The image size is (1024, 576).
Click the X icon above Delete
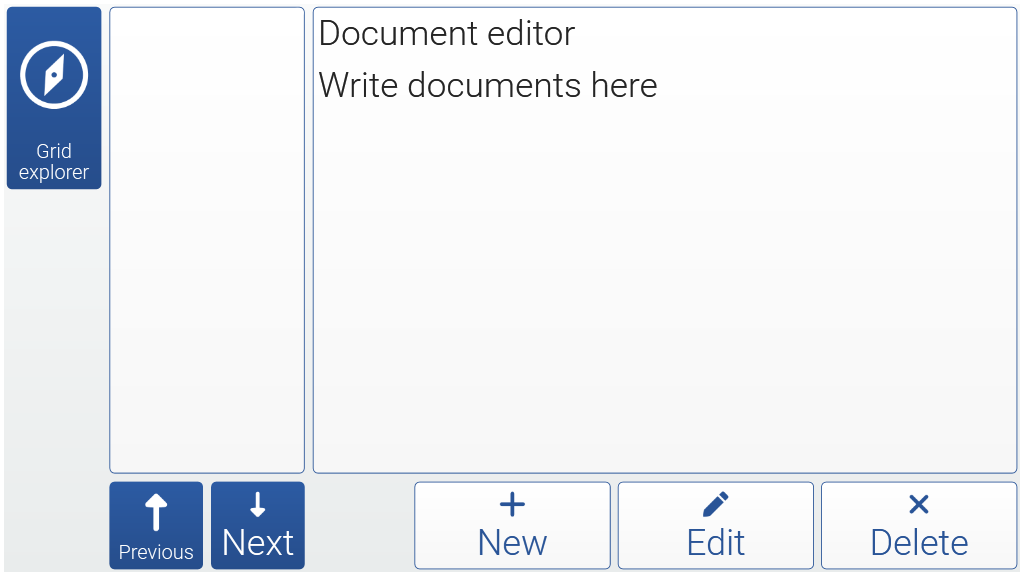pos(919,504)
